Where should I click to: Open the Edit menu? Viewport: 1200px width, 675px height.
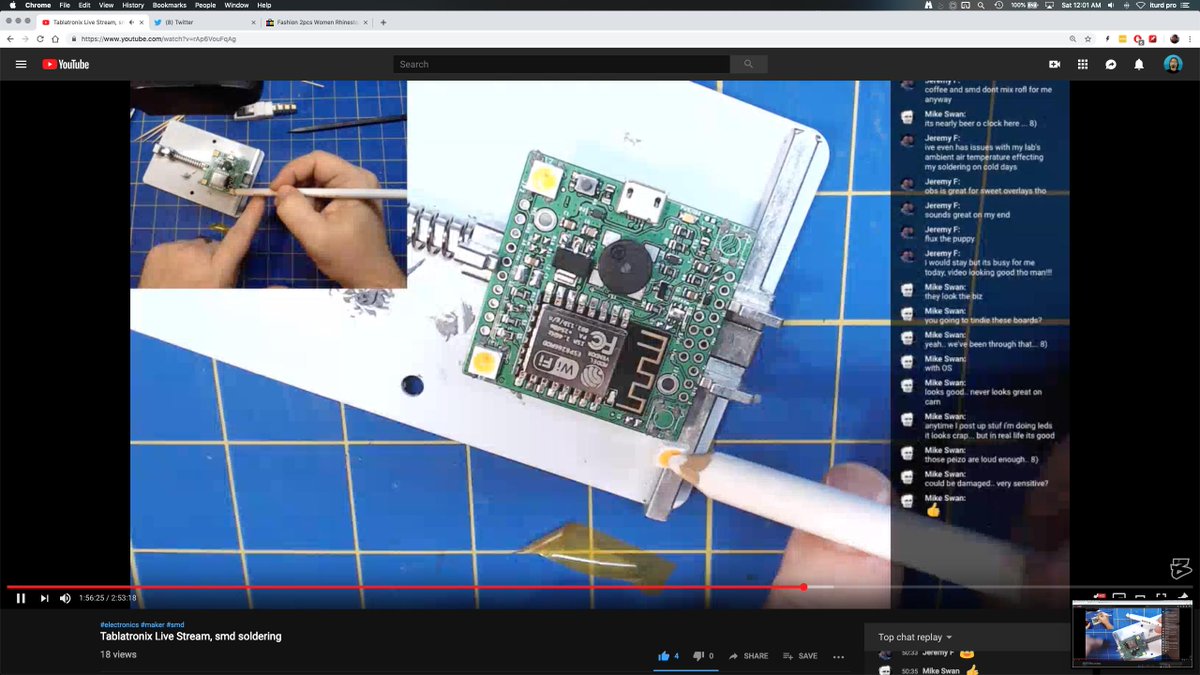[85, 5]
